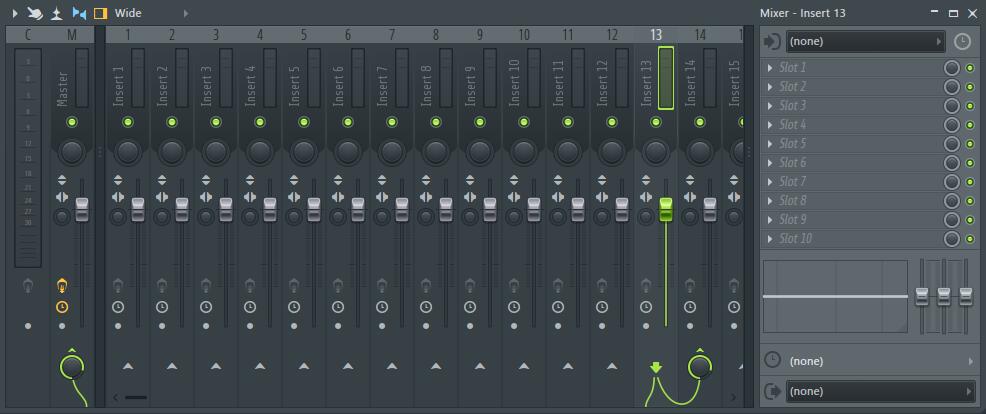
Task: Click Insert 5 polarity up-down arrows
Action: (294, 180)
